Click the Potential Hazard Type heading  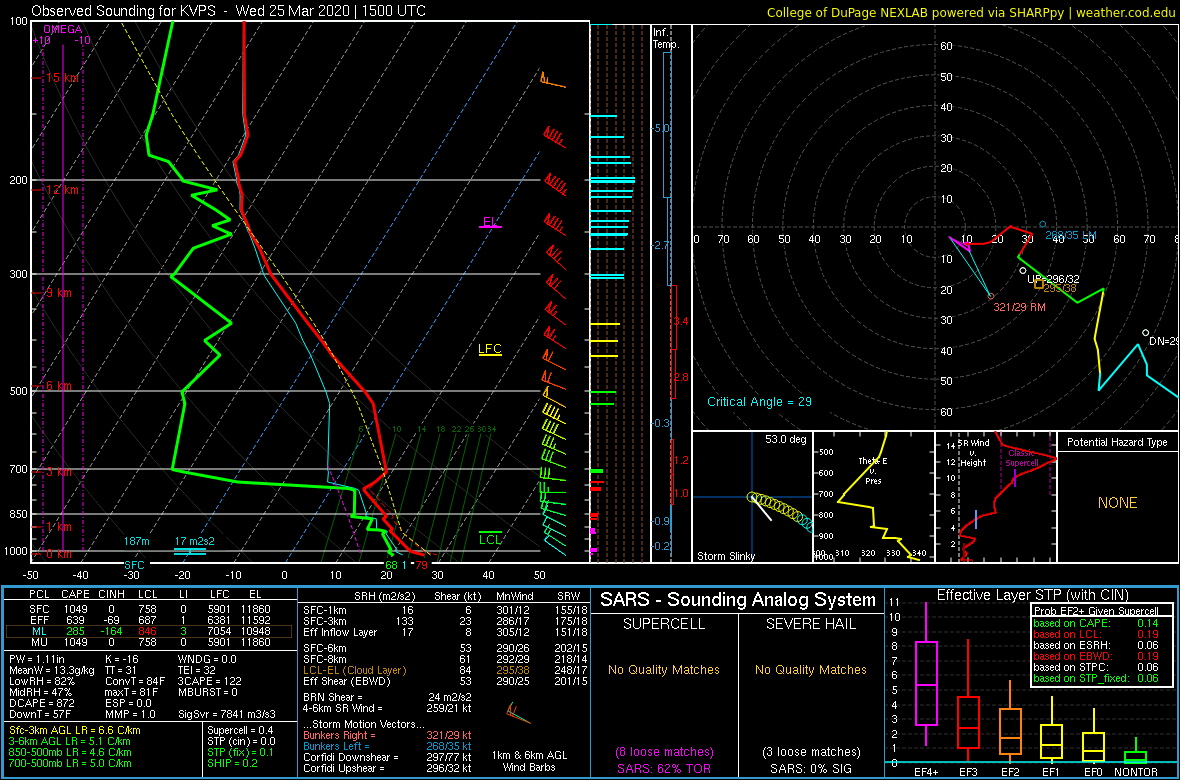tap(1117, 443)
